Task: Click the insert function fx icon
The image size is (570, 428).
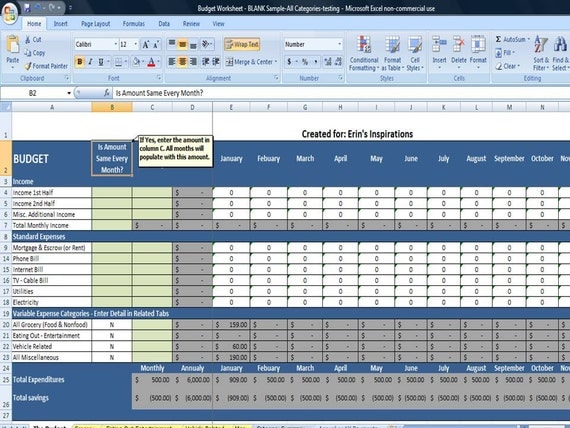Action: tap(107, 93)
